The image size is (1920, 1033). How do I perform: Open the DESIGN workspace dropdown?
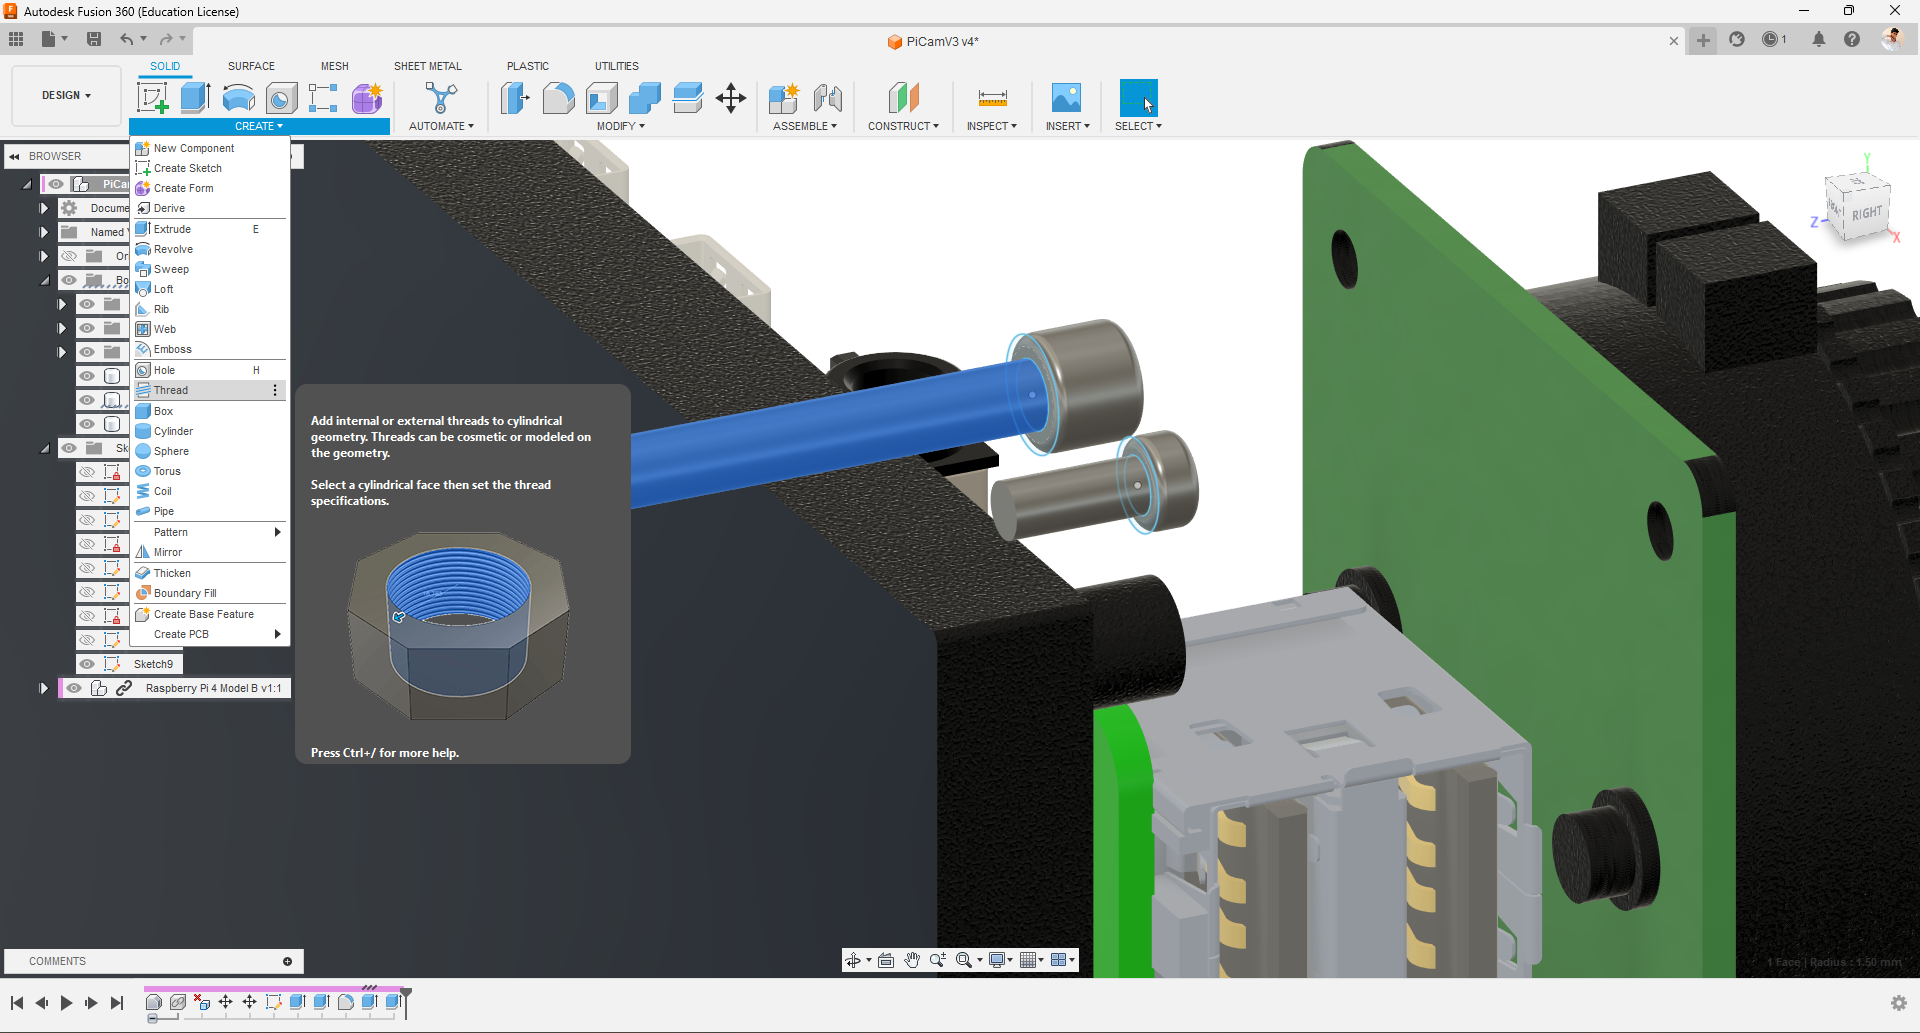click(66, 96)
